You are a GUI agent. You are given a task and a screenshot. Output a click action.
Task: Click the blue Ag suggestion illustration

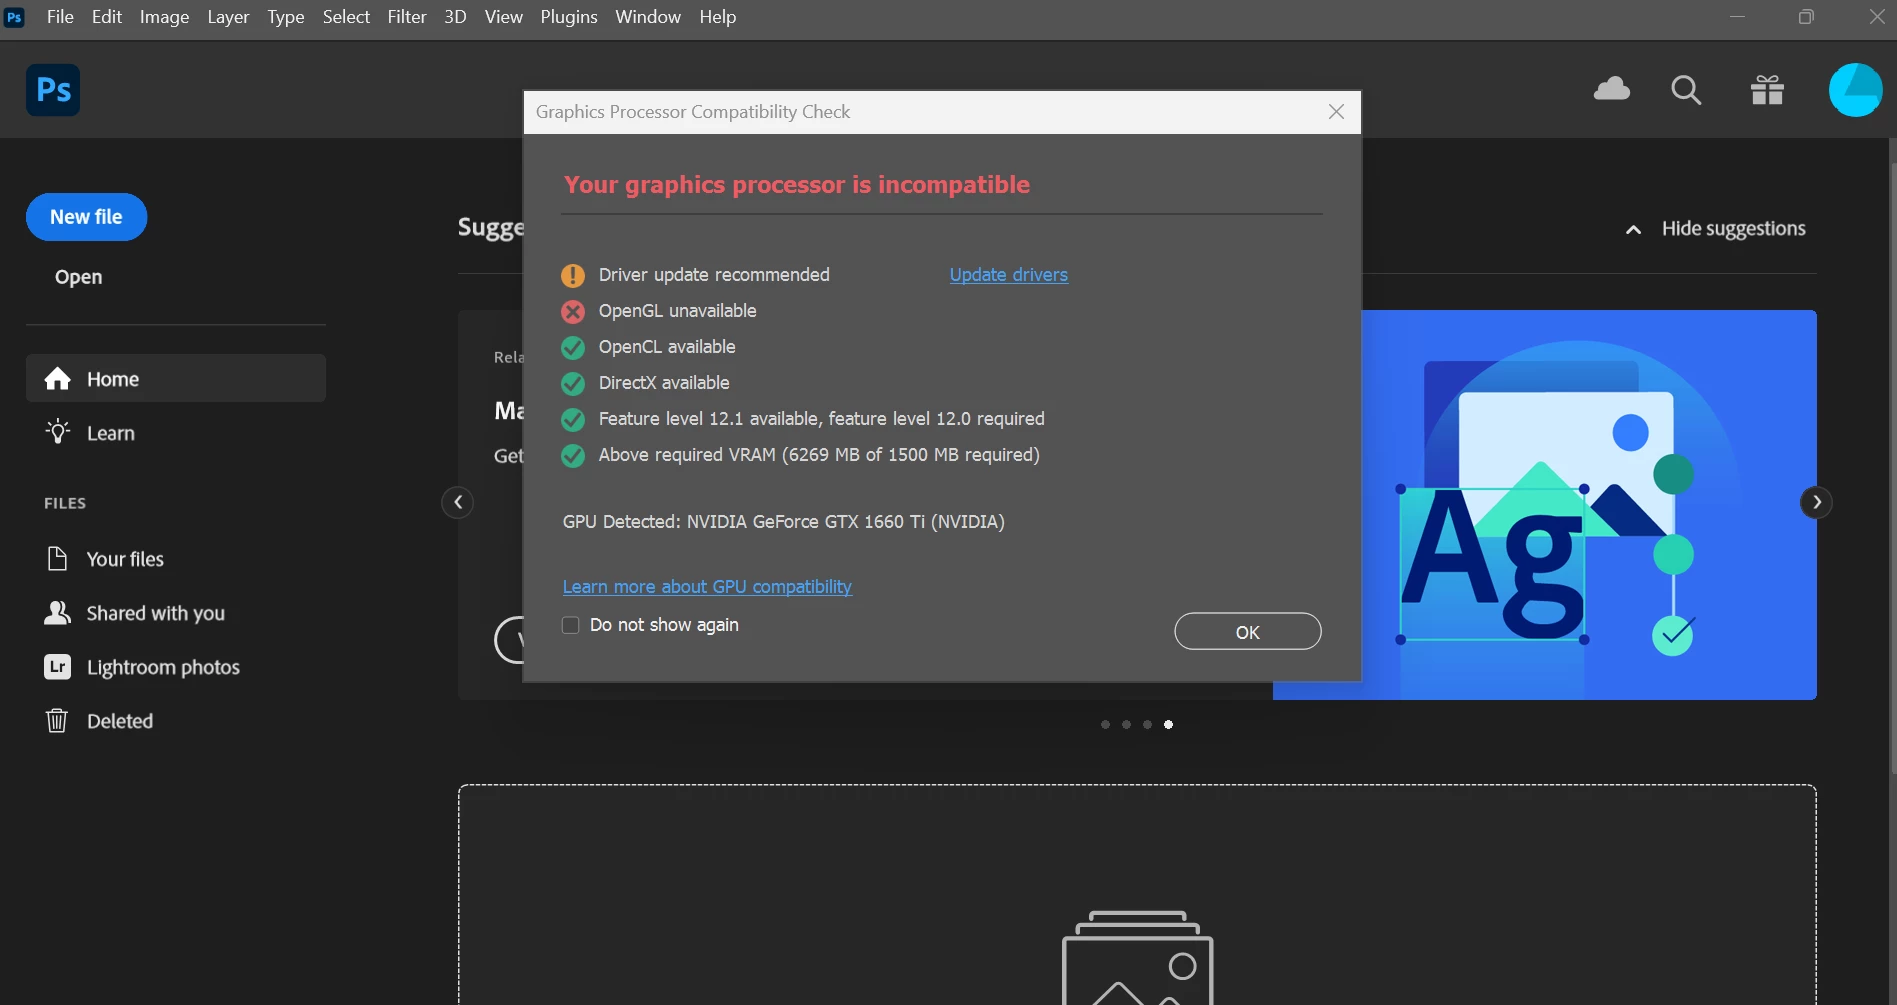coord(1589,505)
